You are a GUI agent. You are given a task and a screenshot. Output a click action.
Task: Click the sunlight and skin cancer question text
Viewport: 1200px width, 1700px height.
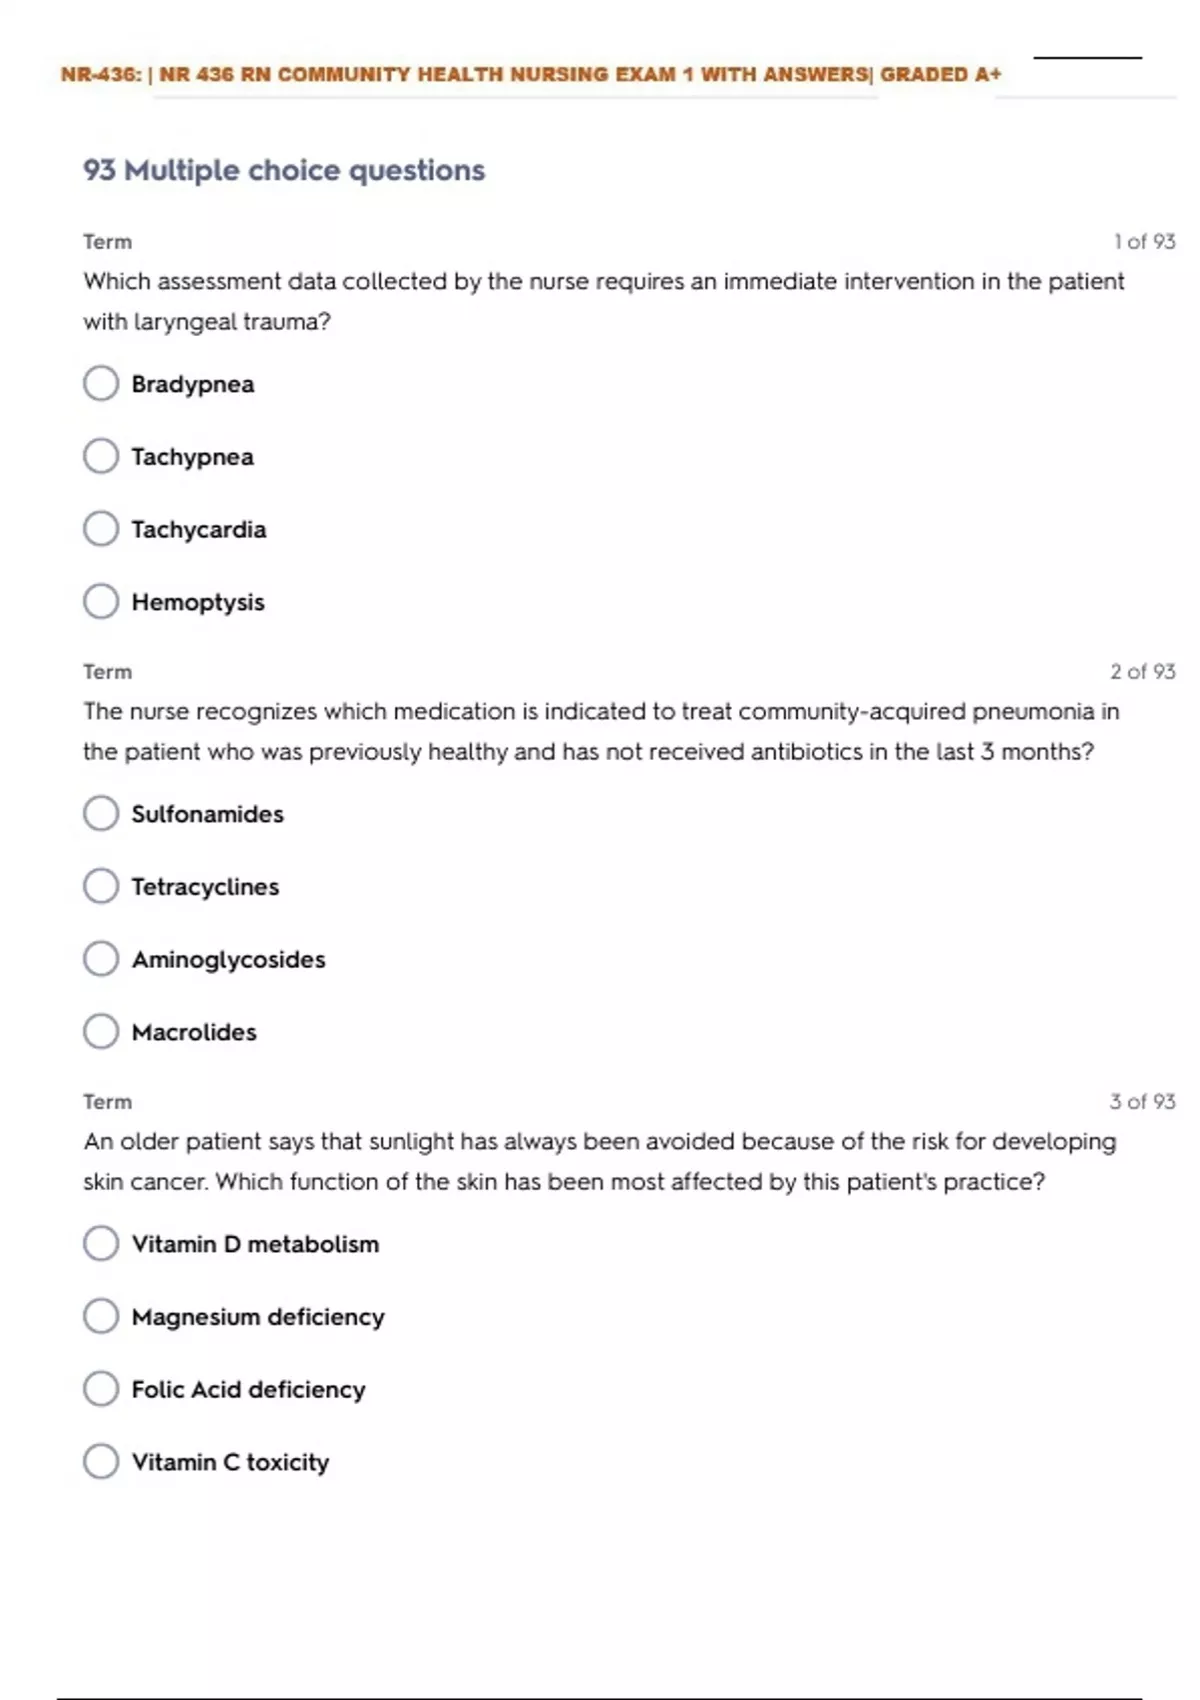pyautogui.click(x=599, y=1161)
